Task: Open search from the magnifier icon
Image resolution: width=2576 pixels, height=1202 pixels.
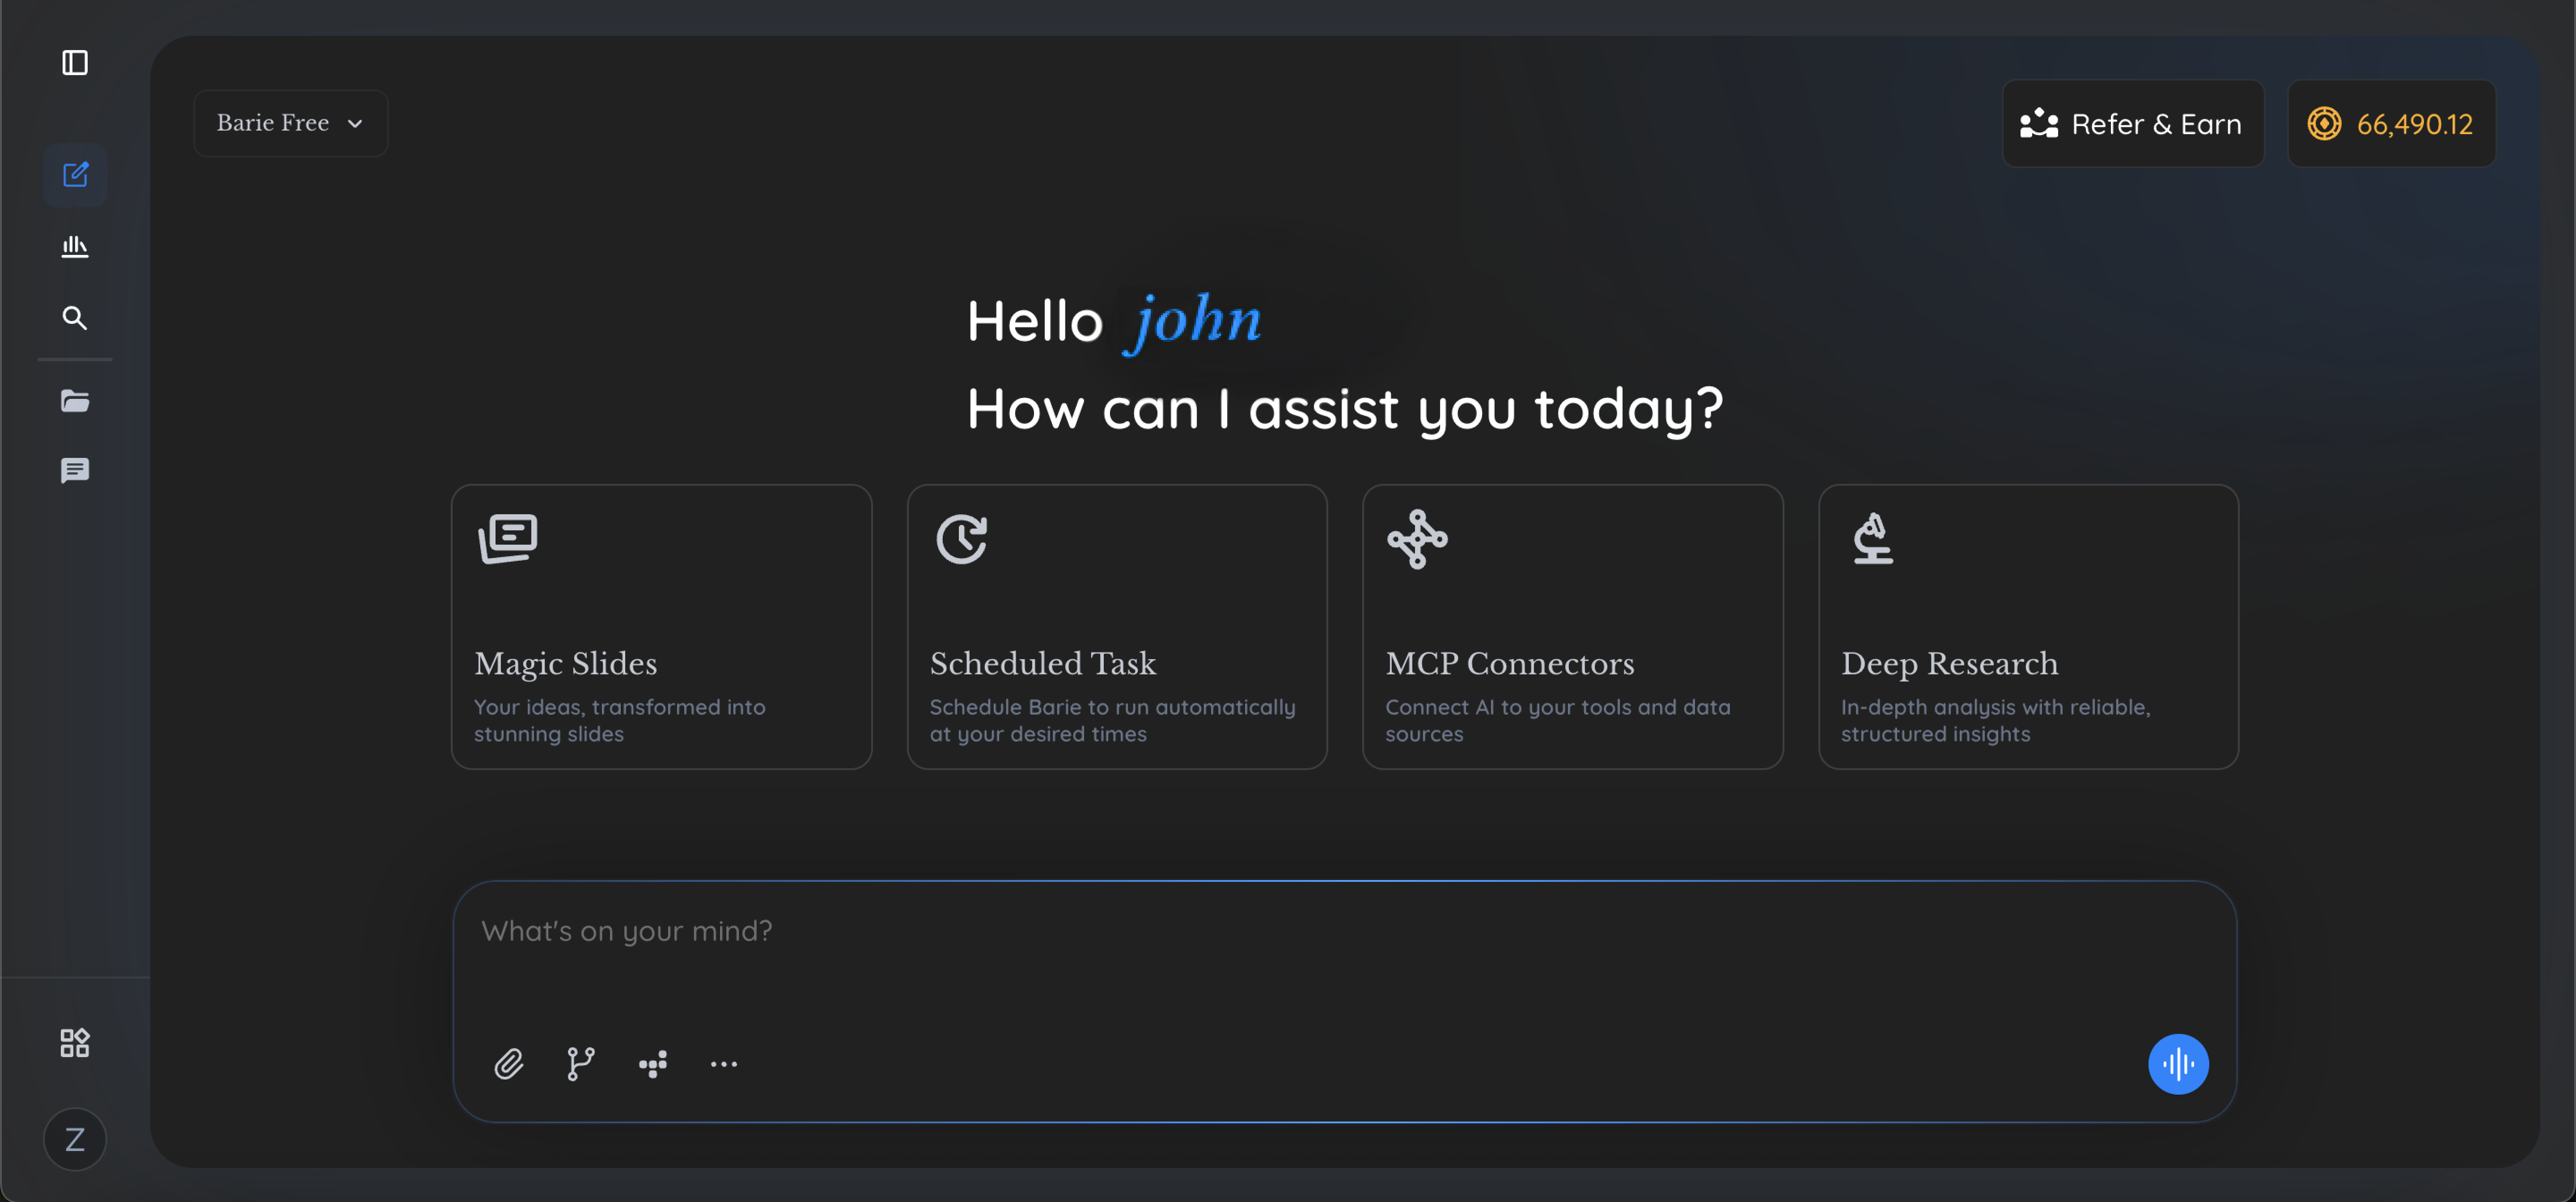Action: coord(75,318)
